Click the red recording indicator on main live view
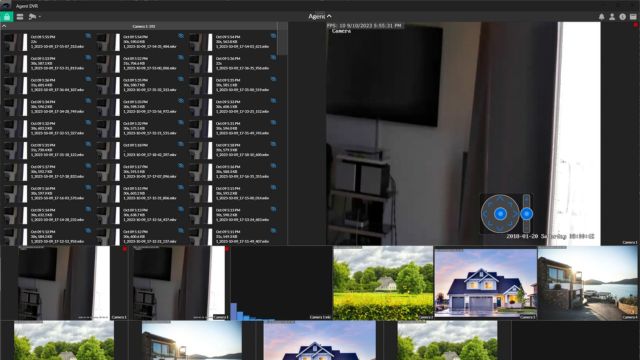 (636, 25)
